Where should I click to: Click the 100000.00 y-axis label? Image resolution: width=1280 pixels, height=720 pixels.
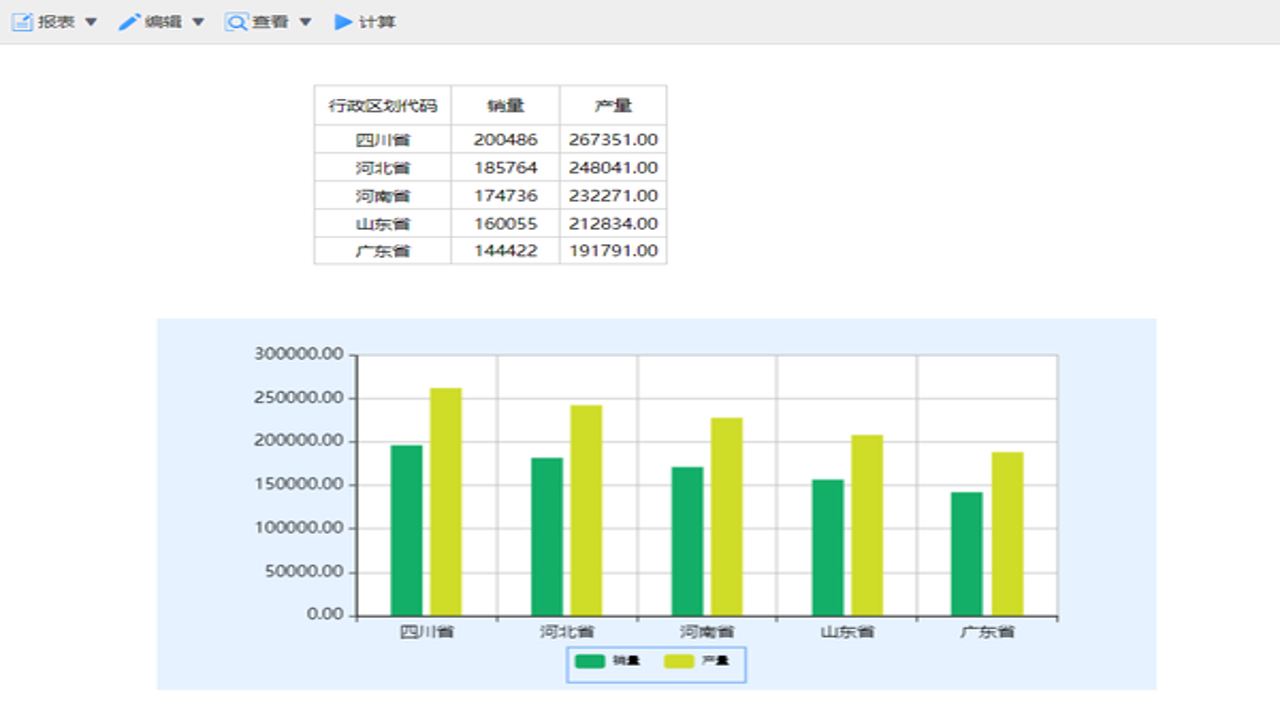tap(300, 528)
